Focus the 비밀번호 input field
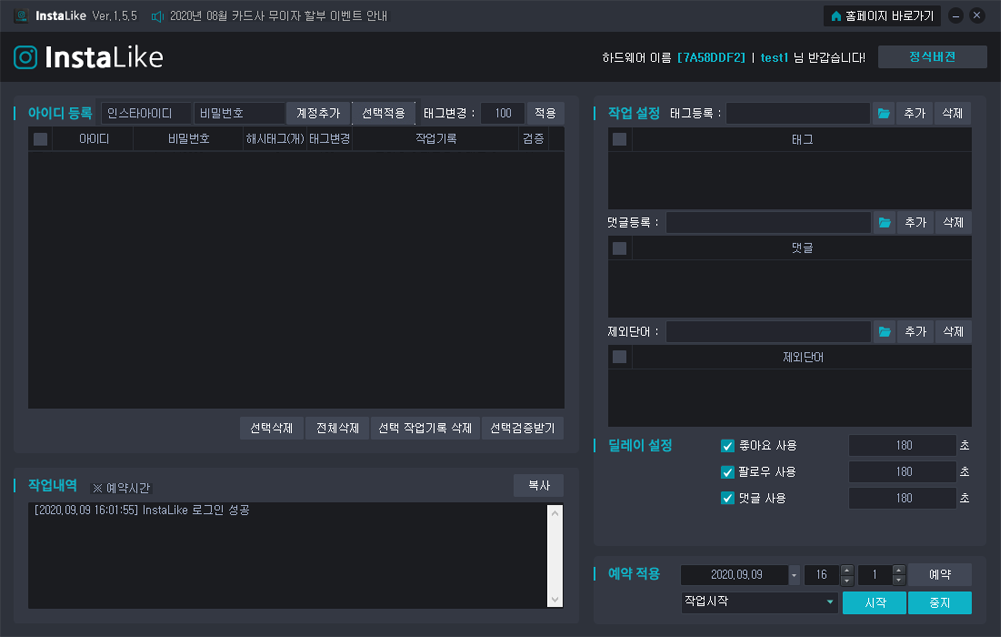Image resolution: width=1001 pixels, height=637 pixels. click(239, 113)
